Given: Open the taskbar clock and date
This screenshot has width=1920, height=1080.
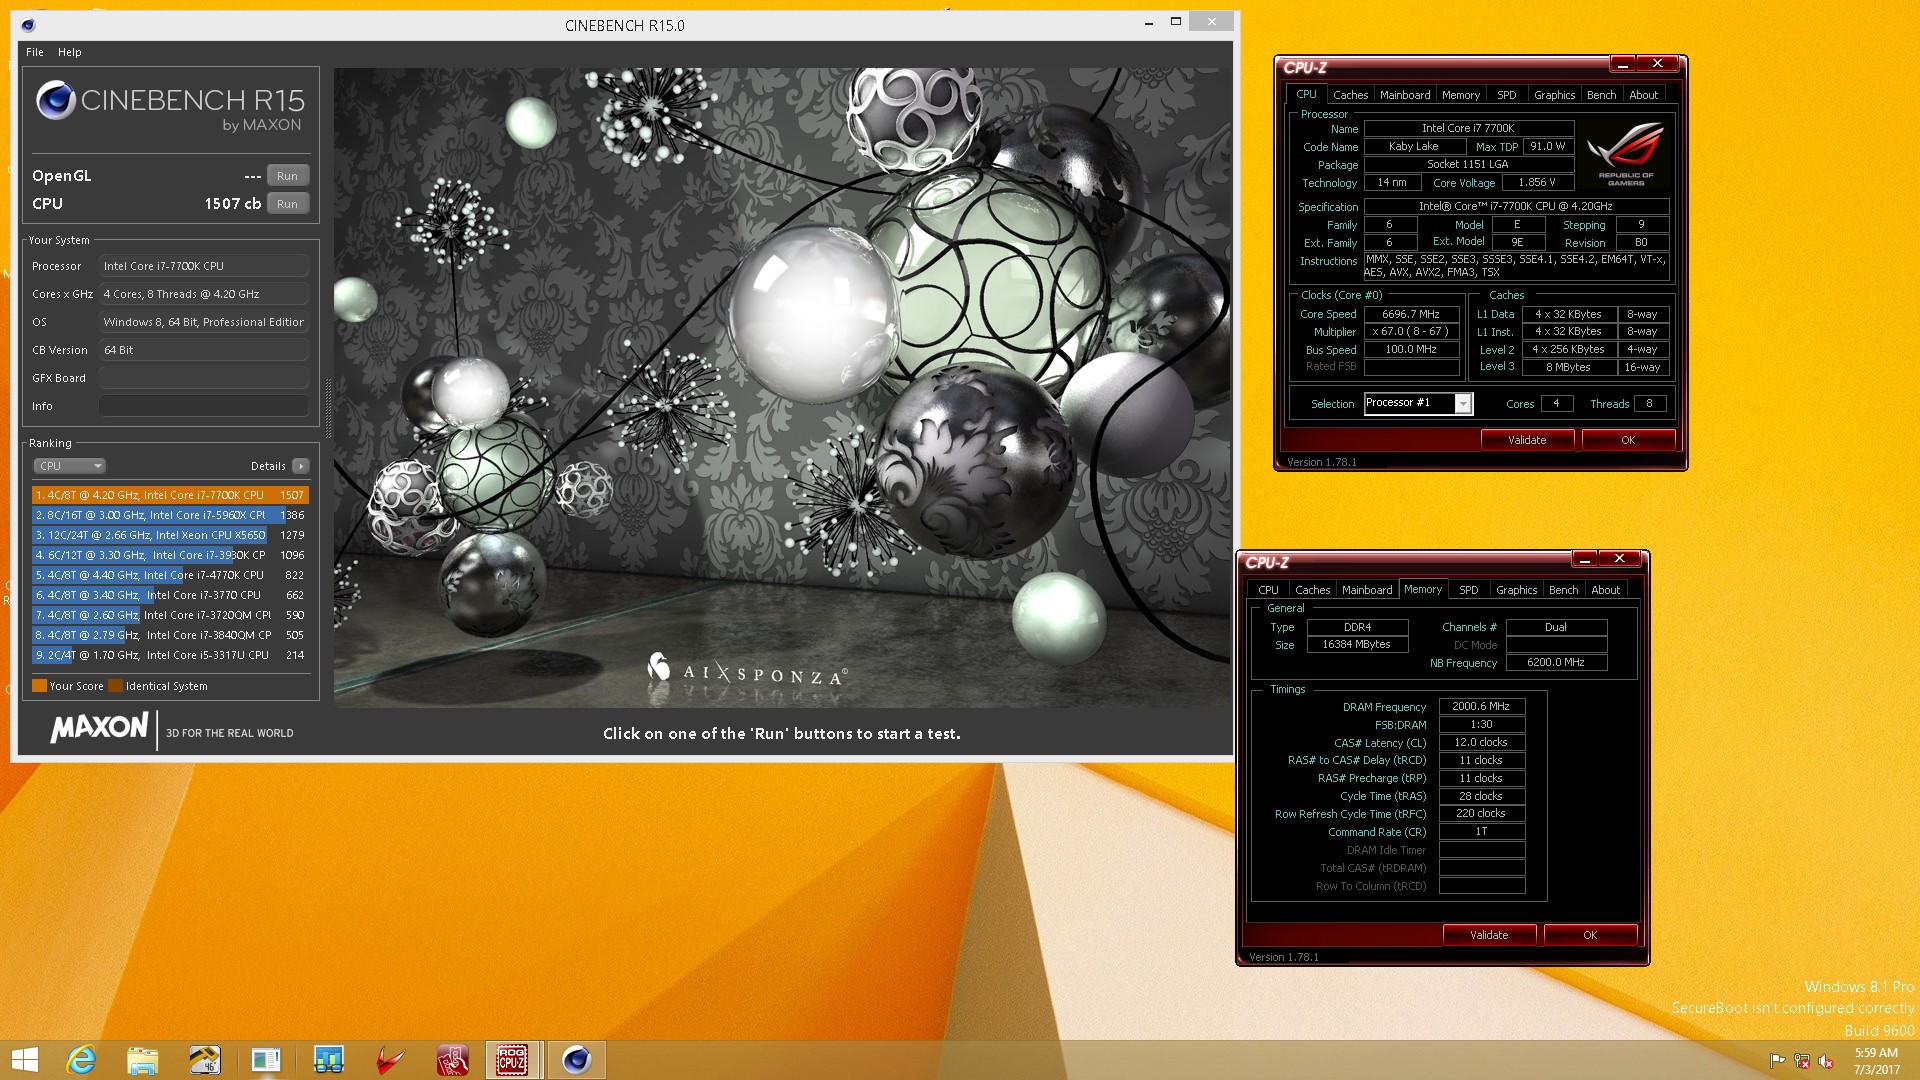Looking at the screenshot, I should point(1876,1061).
